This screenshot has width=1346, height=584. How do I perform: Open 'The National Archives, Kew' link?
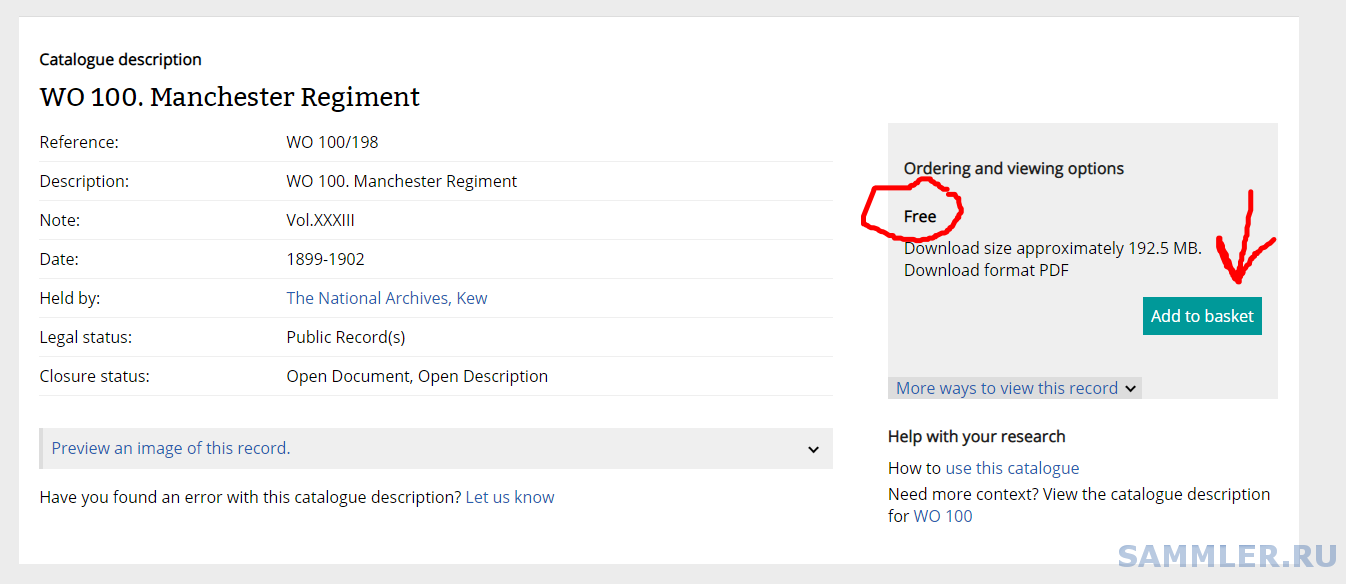click(x=386, y=298)
